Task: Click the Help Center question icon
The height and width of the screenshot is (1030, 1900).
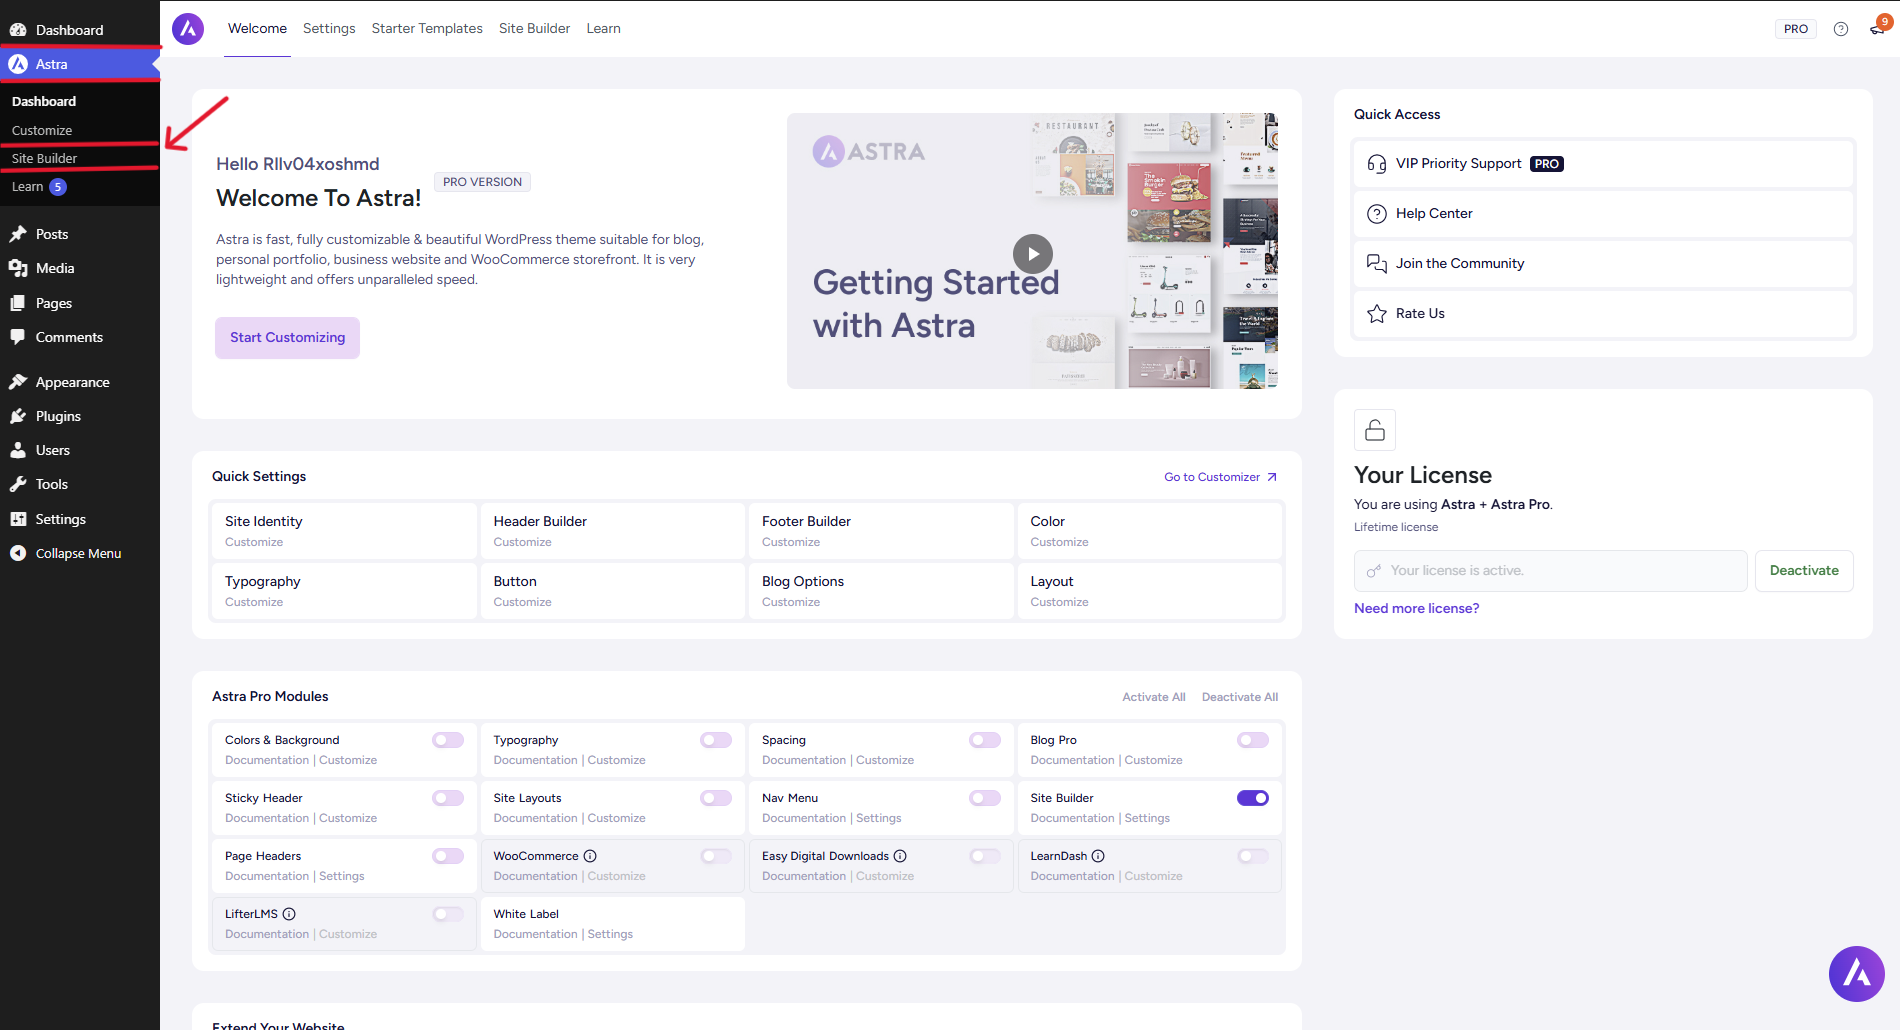Action: point(1377,214)
